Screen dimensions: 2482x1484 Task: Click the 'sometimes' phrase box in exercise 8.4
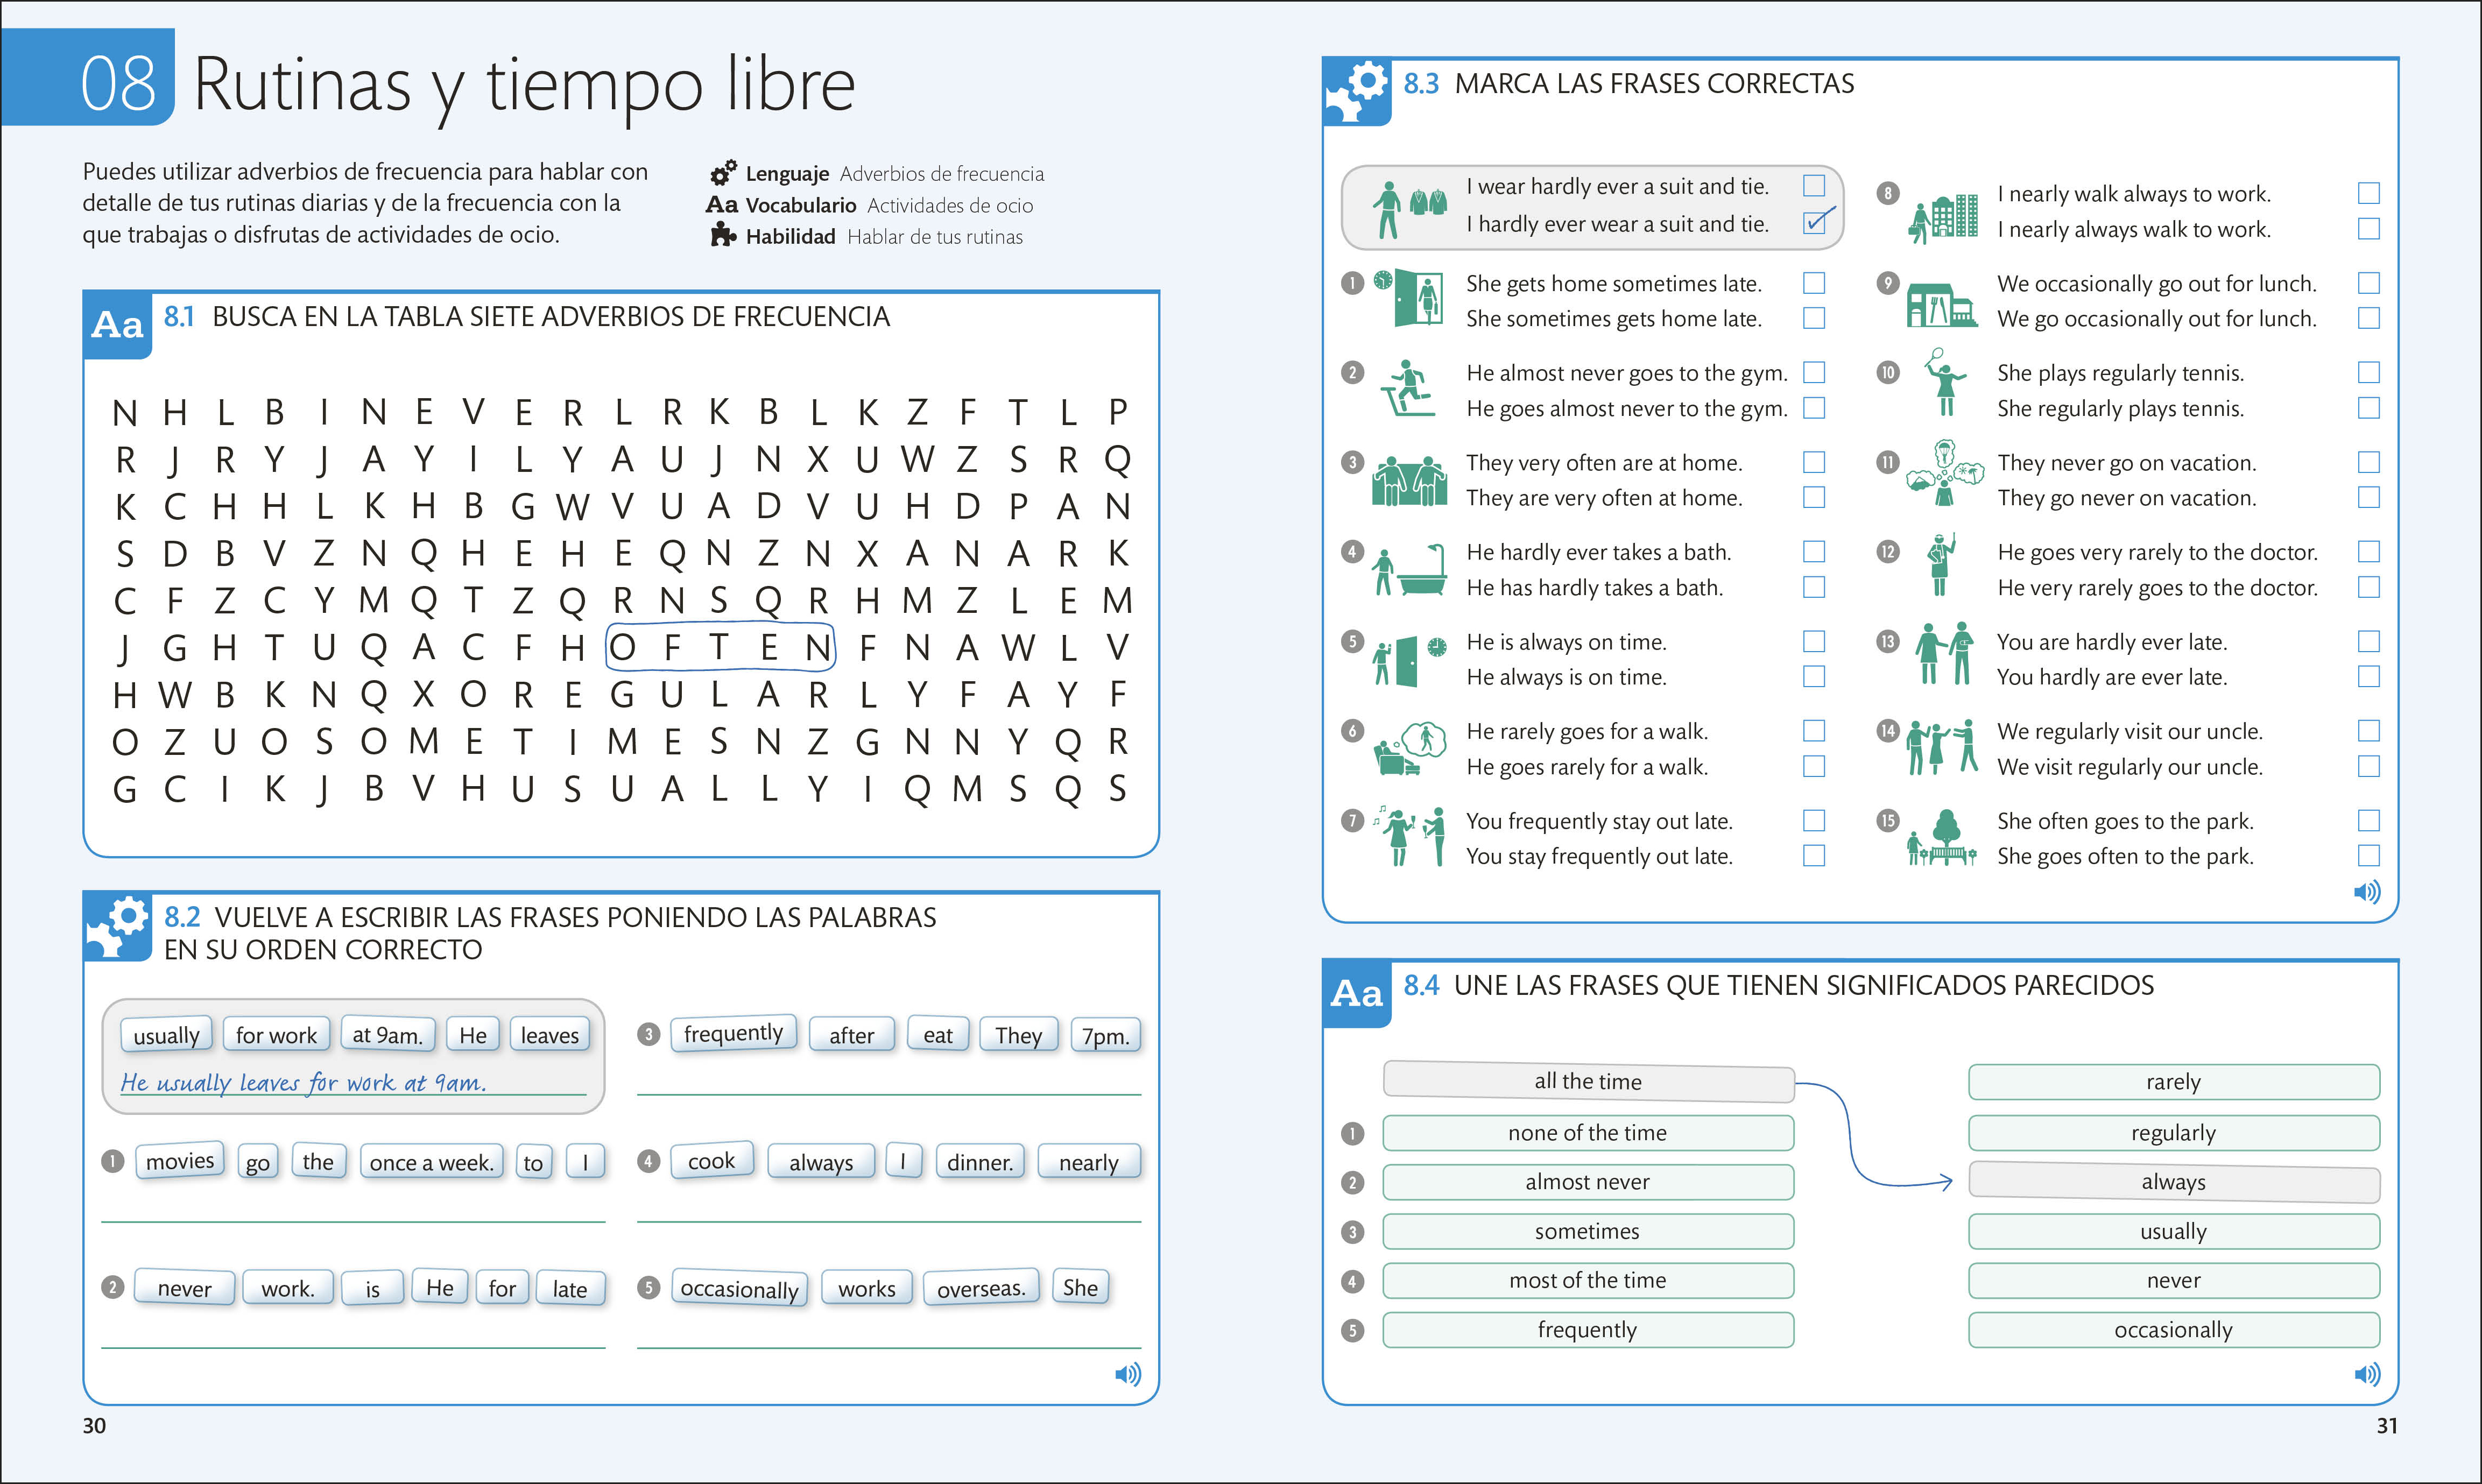click(x=1588, y=1231)
